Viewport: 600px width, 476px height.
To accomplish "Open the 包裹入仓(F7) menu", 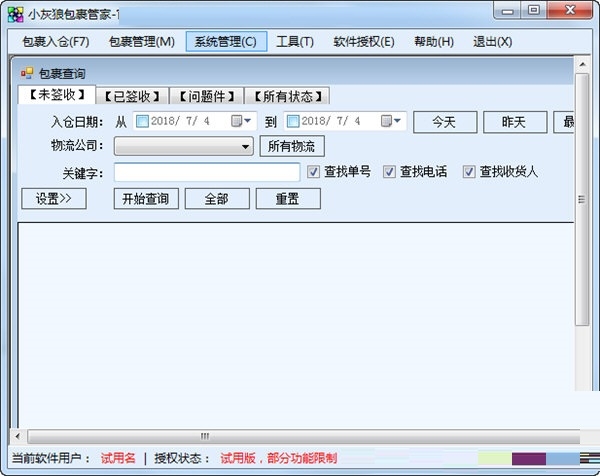I will coord(56,41).
